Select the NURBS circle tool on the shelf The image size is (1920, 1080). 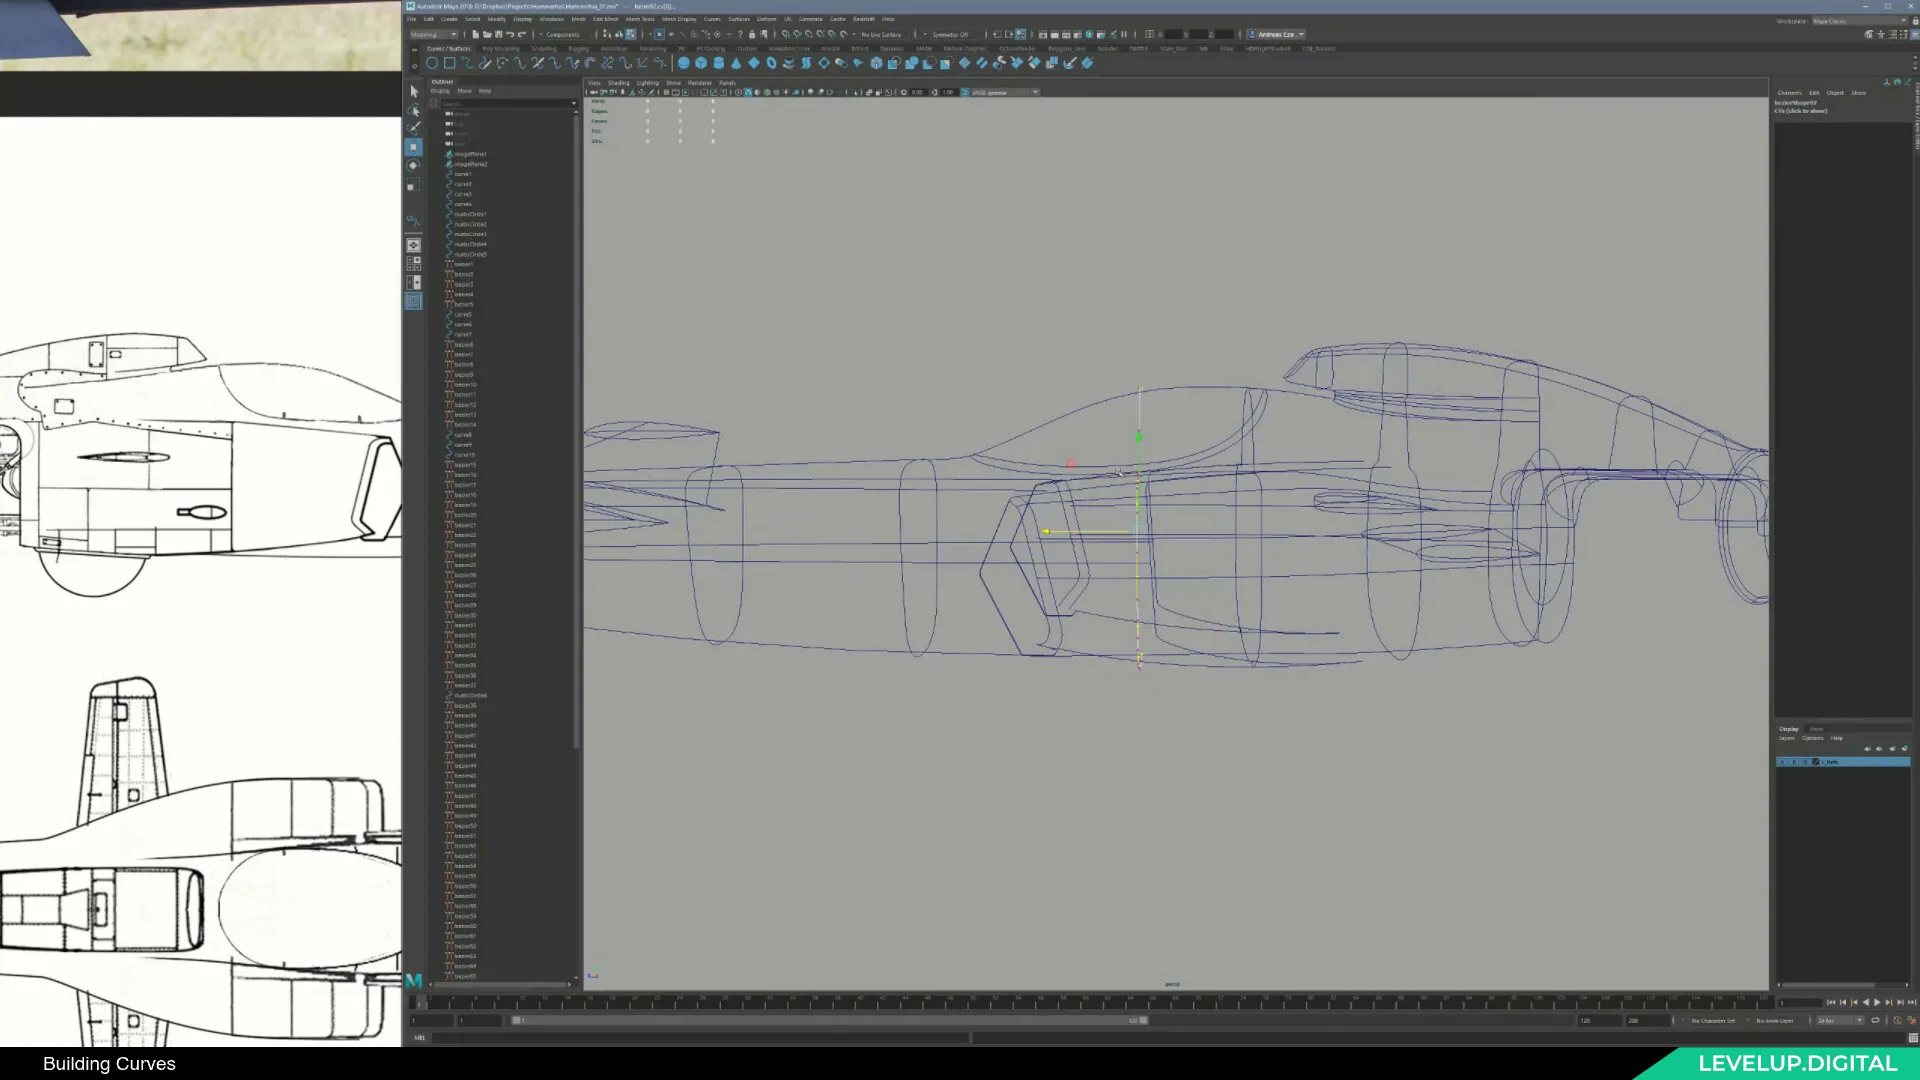click(431, 63)
